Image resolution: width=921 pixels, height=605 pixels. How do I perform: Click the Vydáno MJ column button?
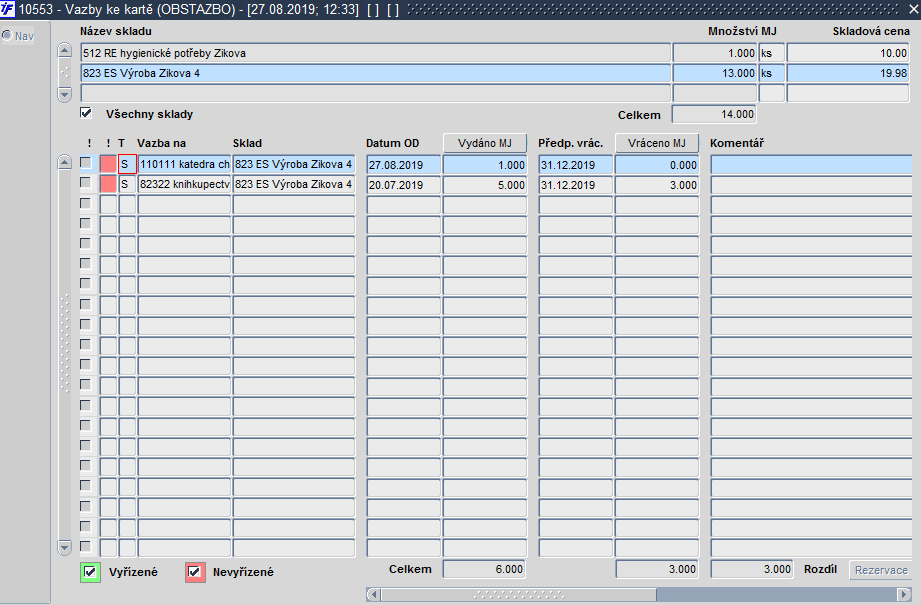tap(485, 143)
